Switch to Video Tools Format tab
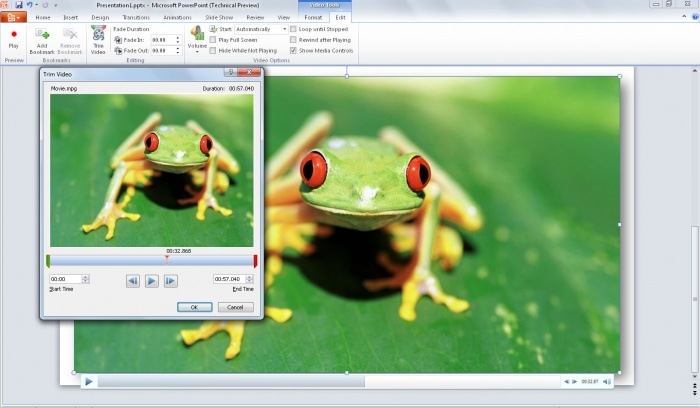 (313, 17)
